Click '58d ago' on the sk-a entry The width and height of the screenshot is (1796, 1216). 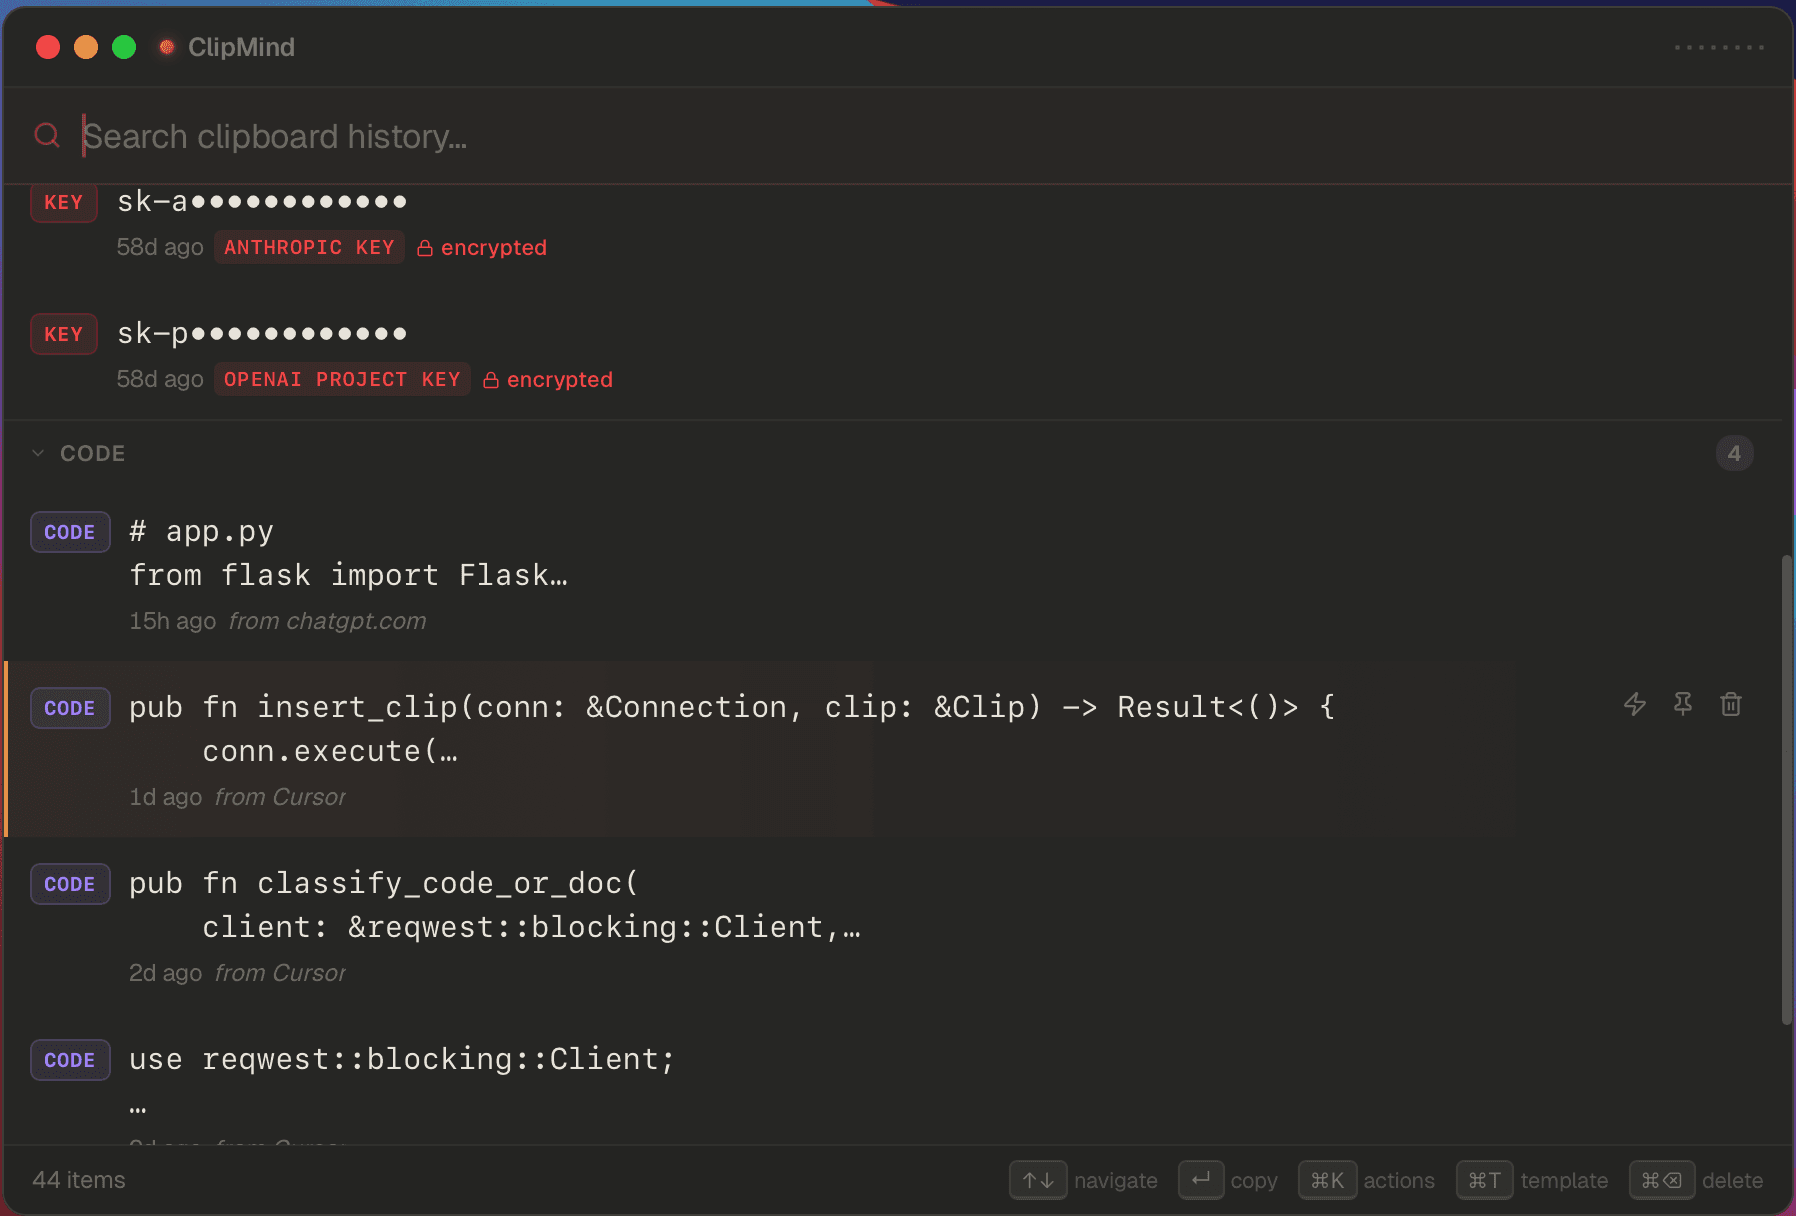(x=160, y=247)
